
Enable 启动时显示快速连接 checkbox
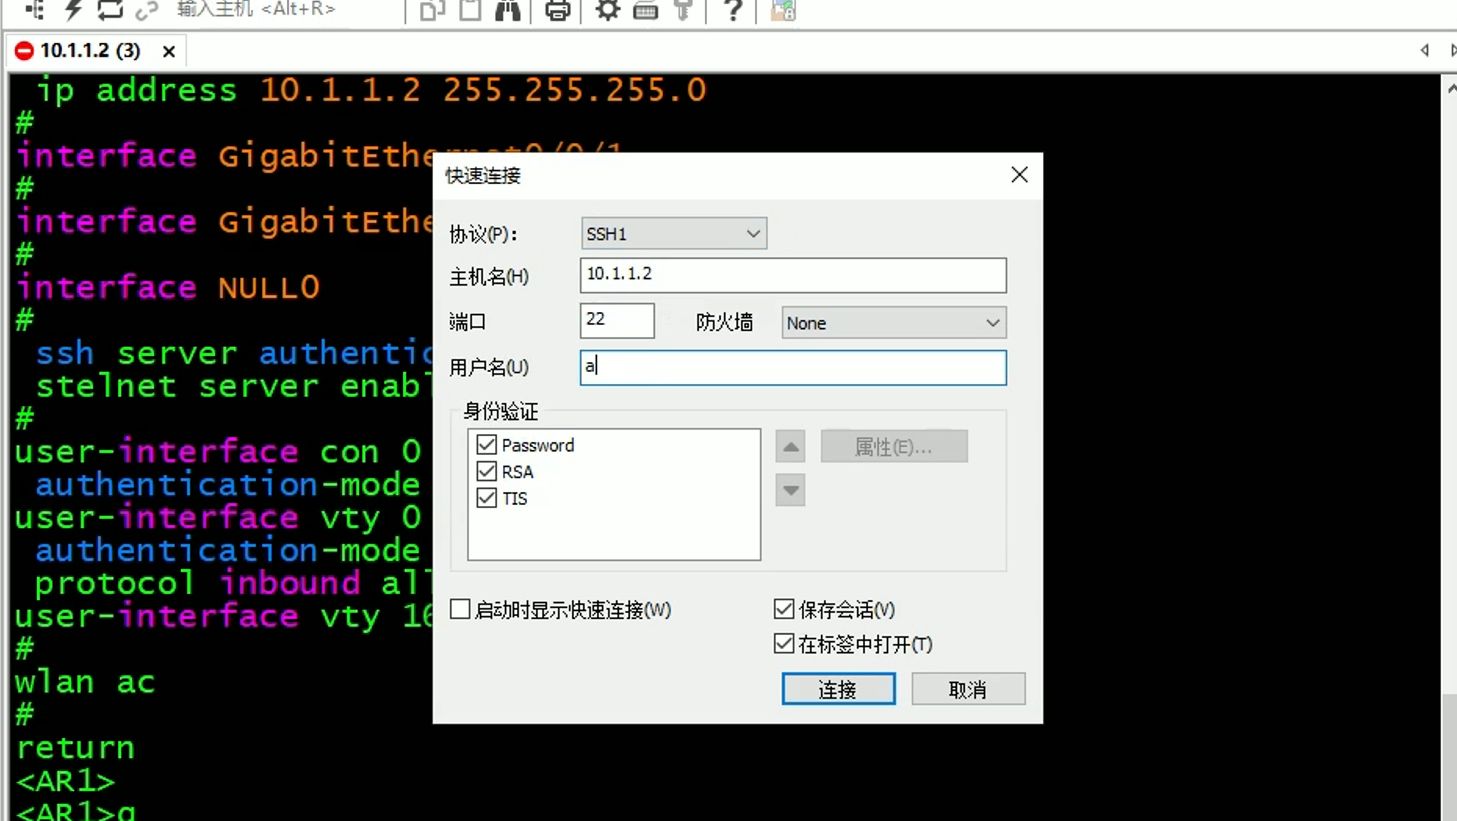coord(460,609)
